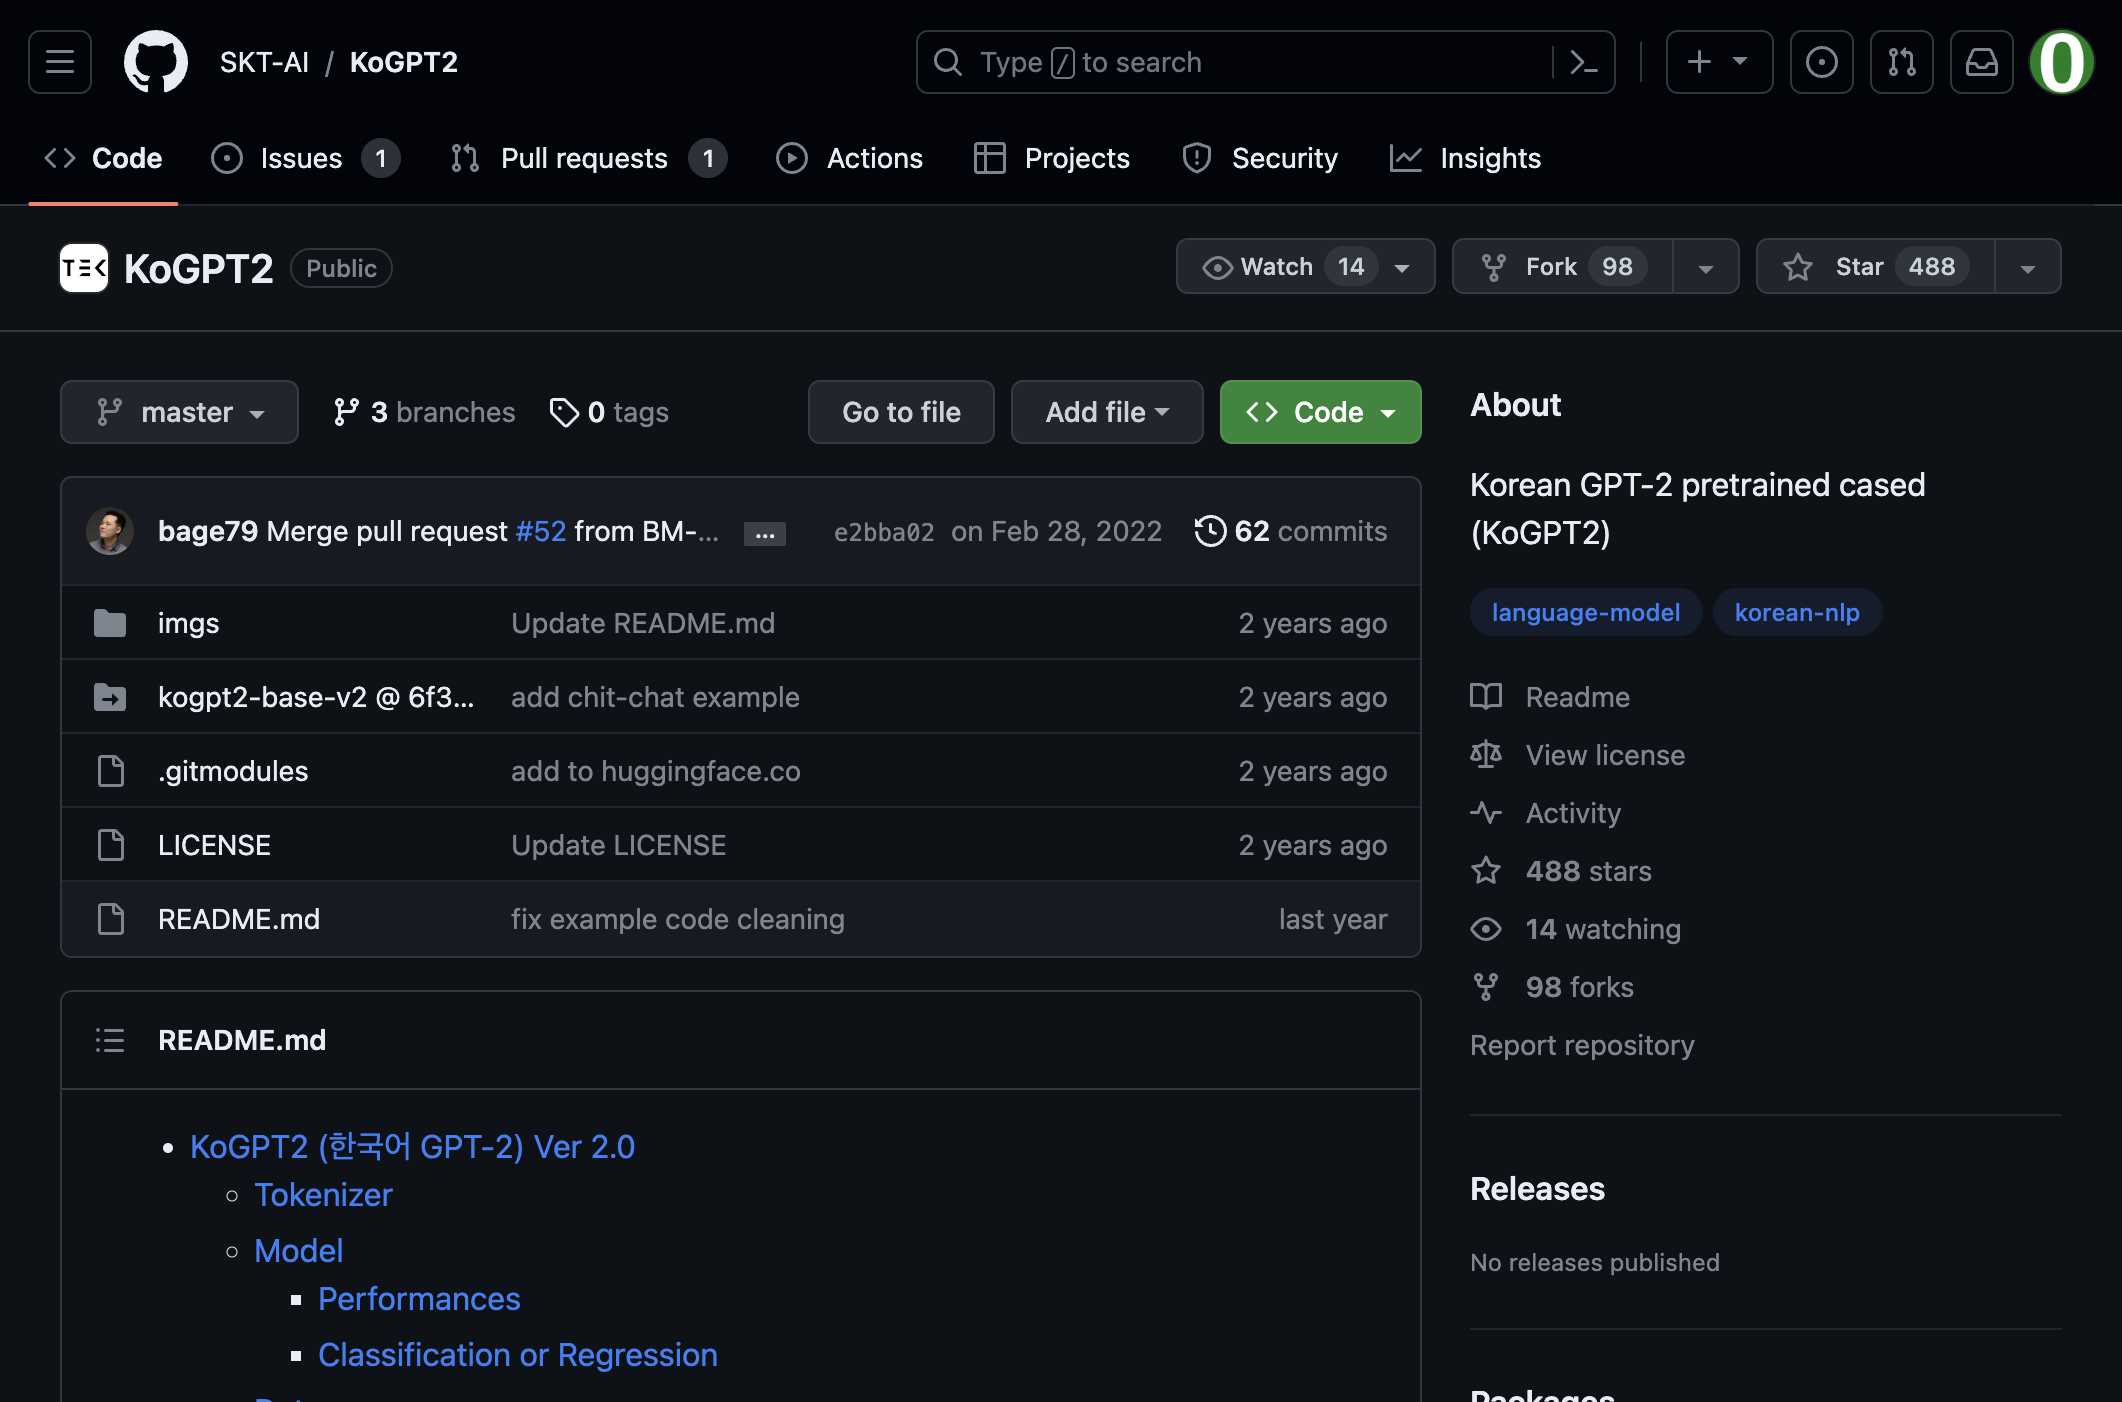Switch to the Code tab

103,158
